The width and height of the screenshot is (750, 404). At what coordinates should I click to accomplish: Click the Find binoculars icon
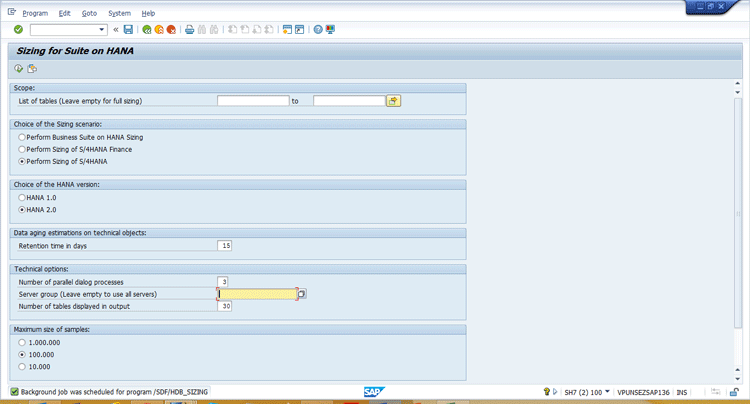tap(202, 30)
